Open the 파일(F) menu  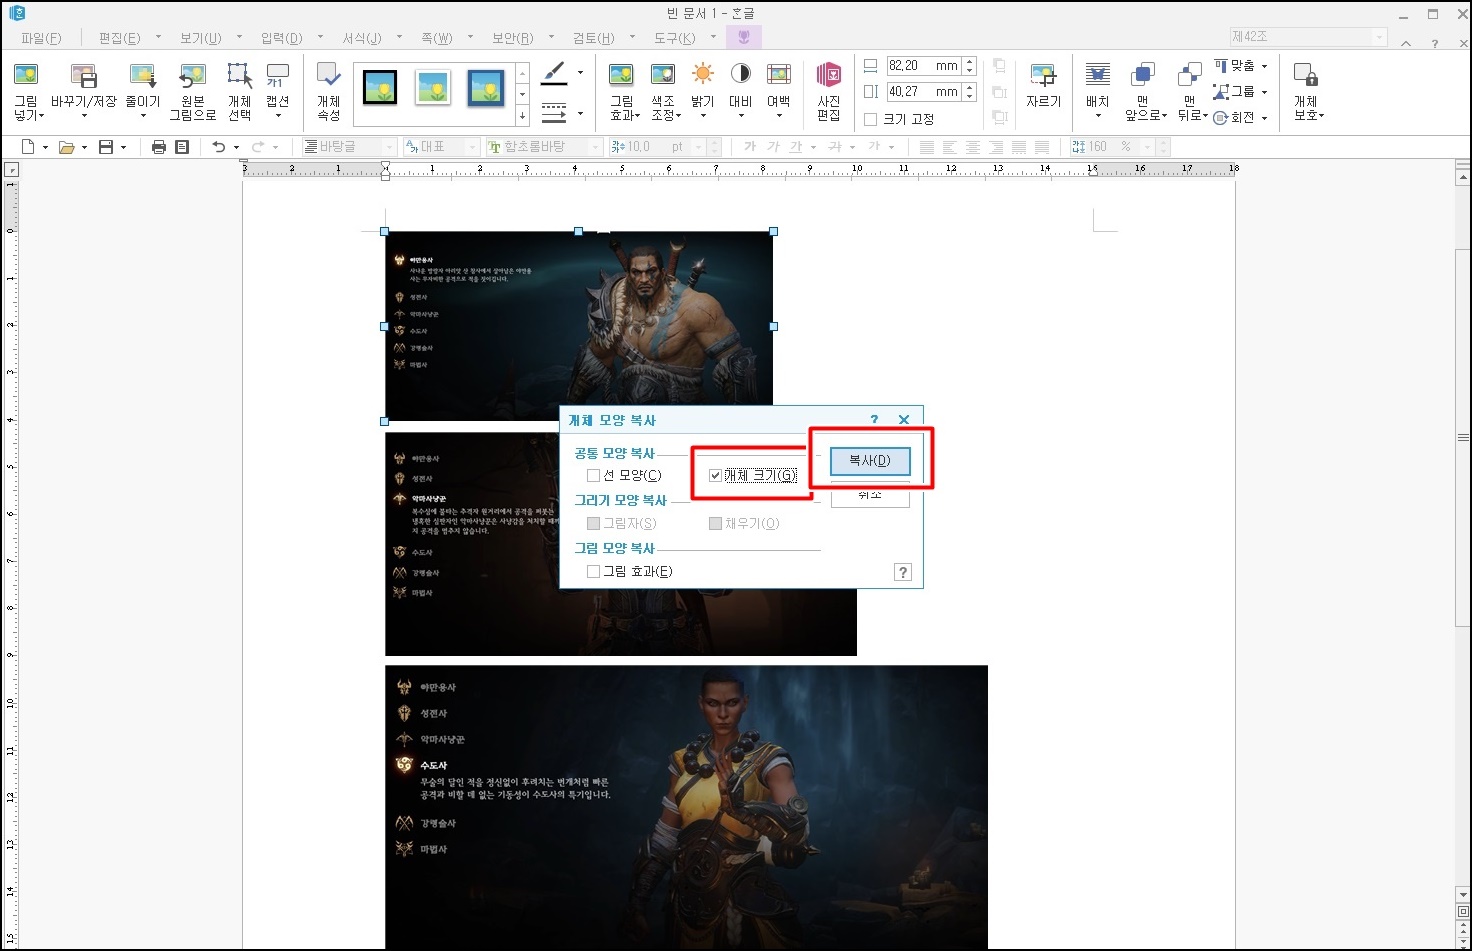pyautogui.click(x=41, y=38)
